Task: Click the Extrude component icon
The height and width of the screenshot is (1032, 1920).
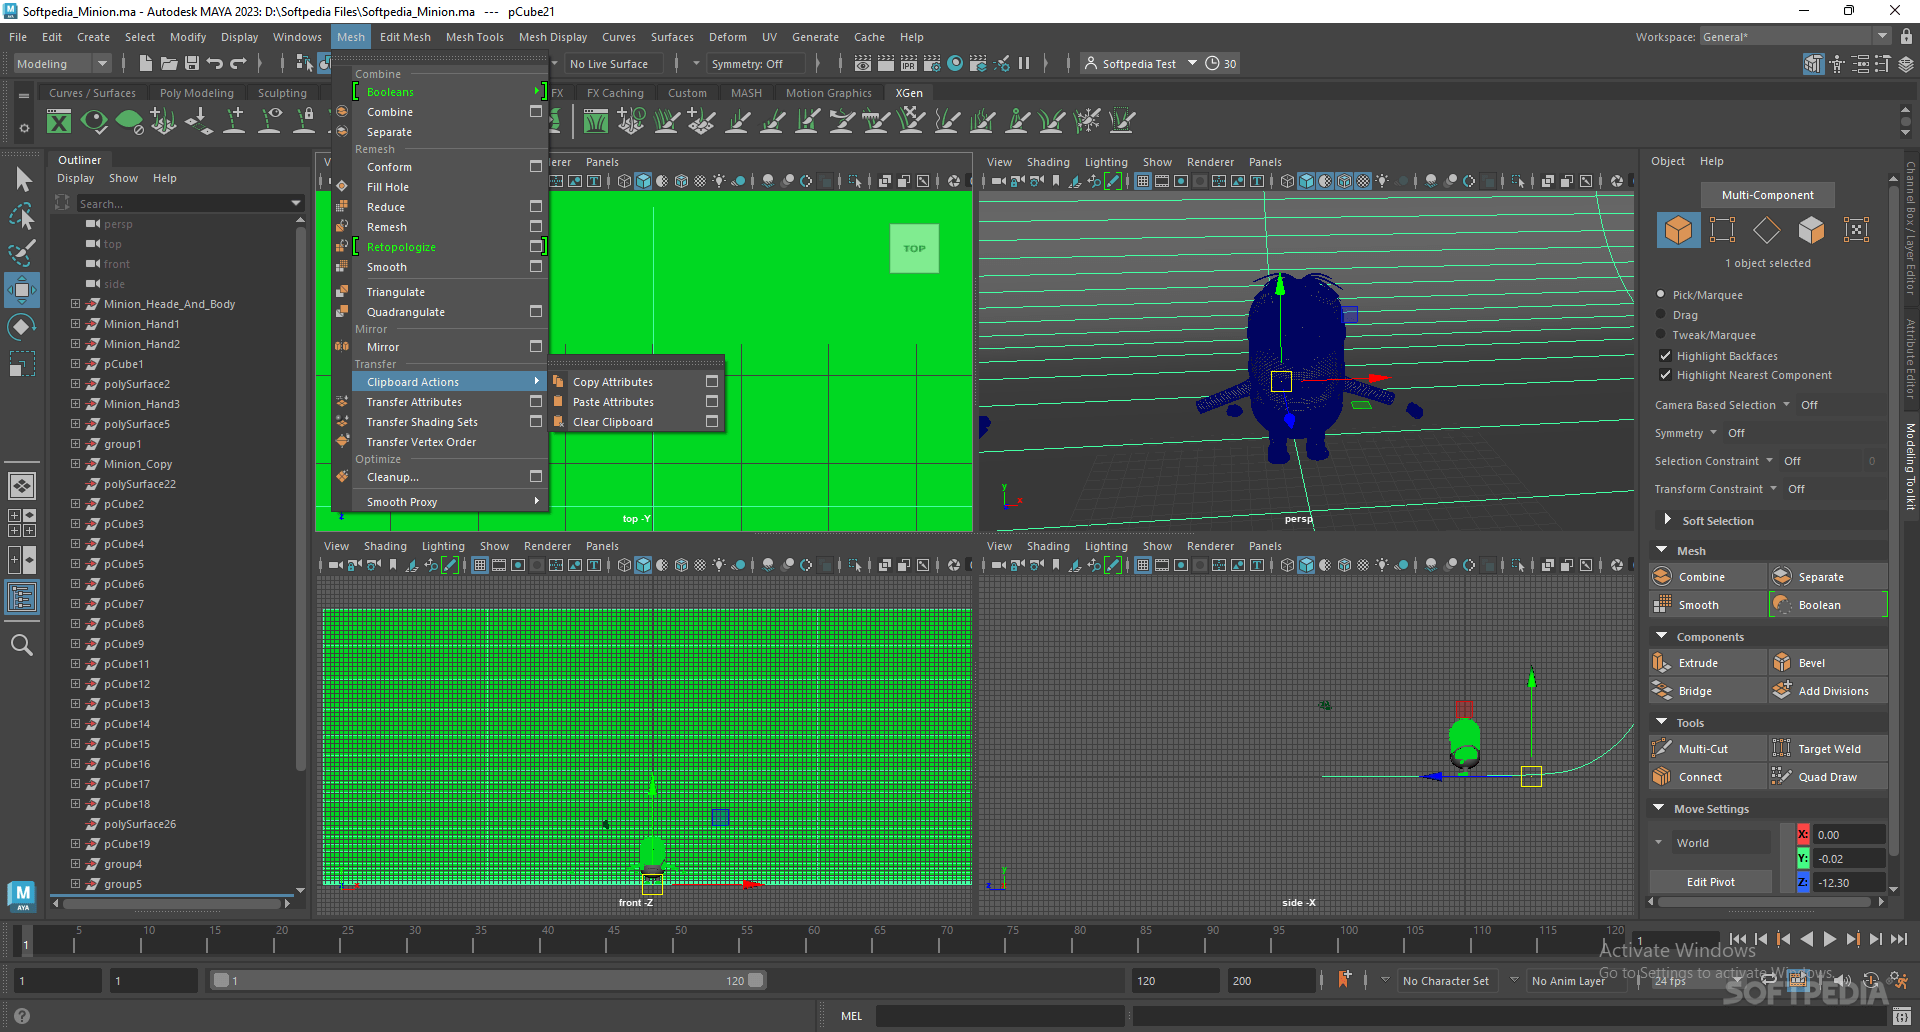Action: tap(1662, 663)
